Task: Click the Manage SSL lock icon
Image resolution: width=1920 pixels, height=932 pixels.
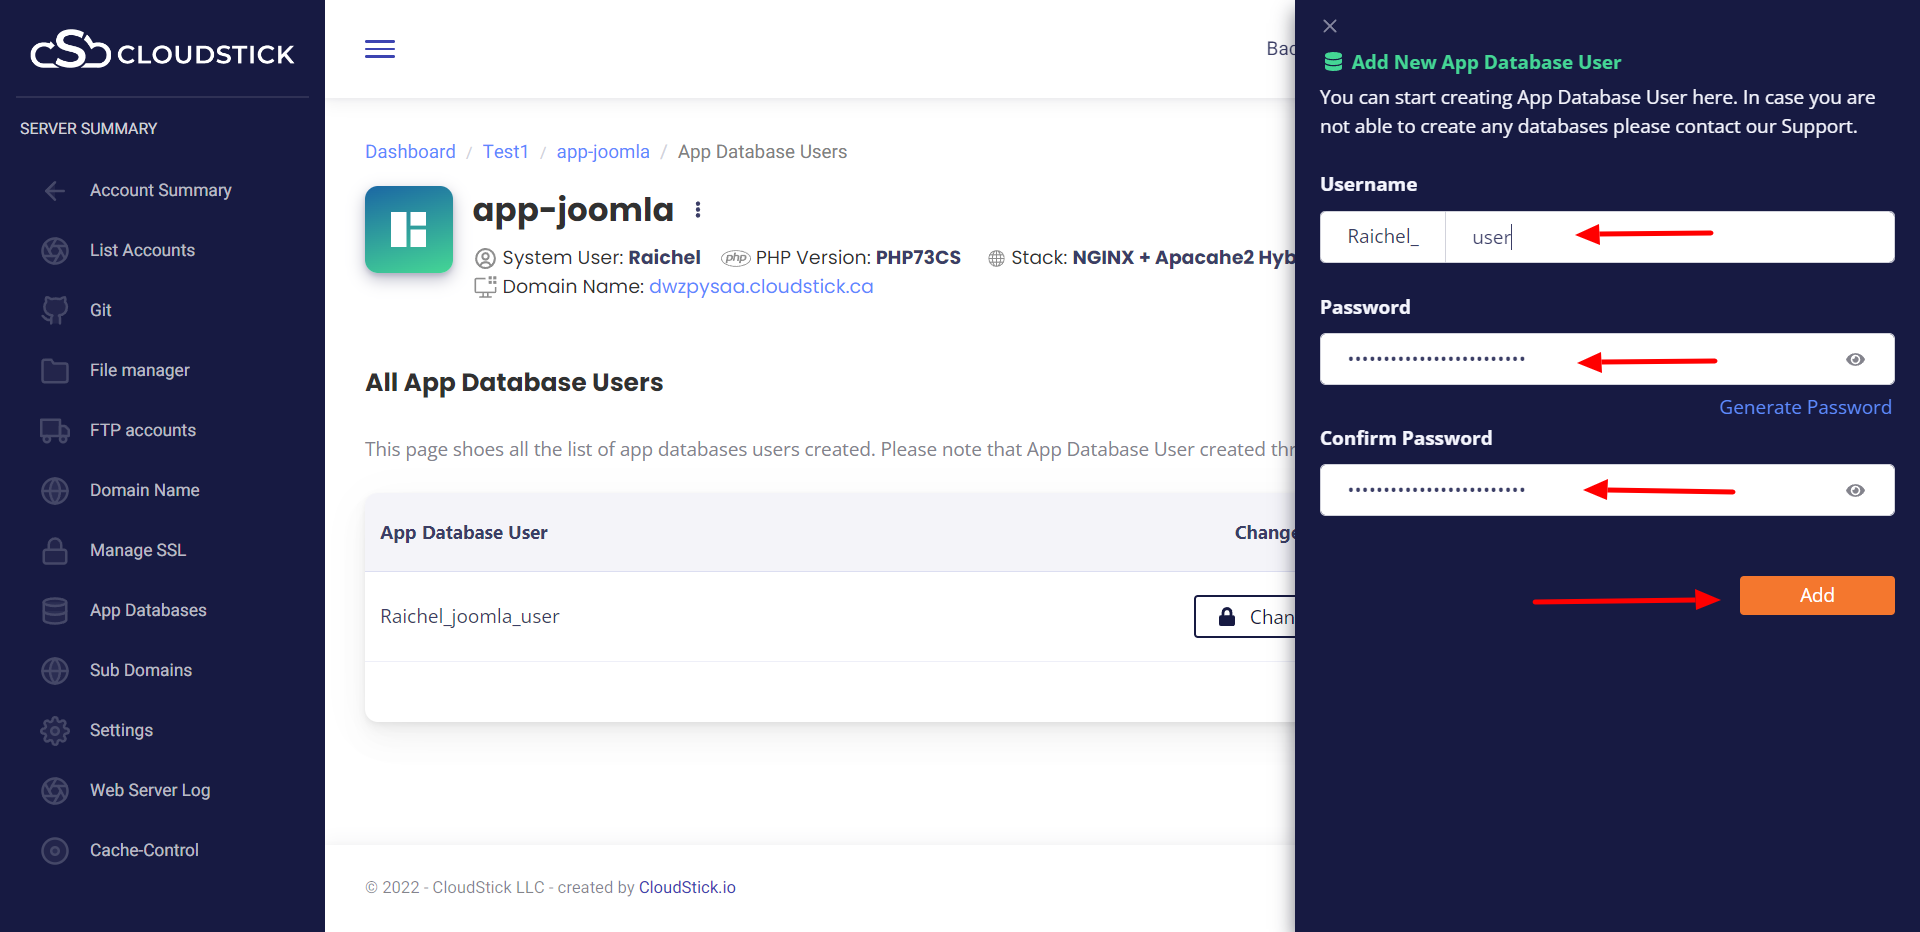Action: 55,551
